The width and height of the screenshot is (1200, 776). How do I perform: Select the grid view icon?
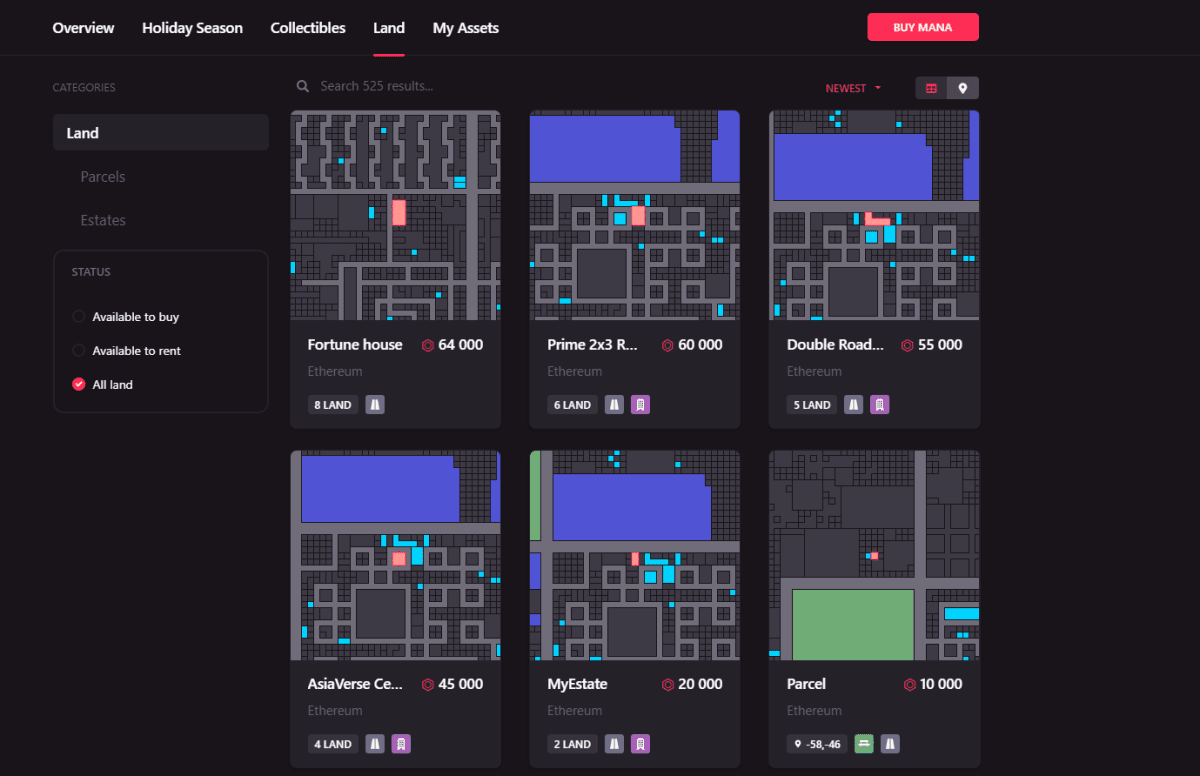pos(929,88)
